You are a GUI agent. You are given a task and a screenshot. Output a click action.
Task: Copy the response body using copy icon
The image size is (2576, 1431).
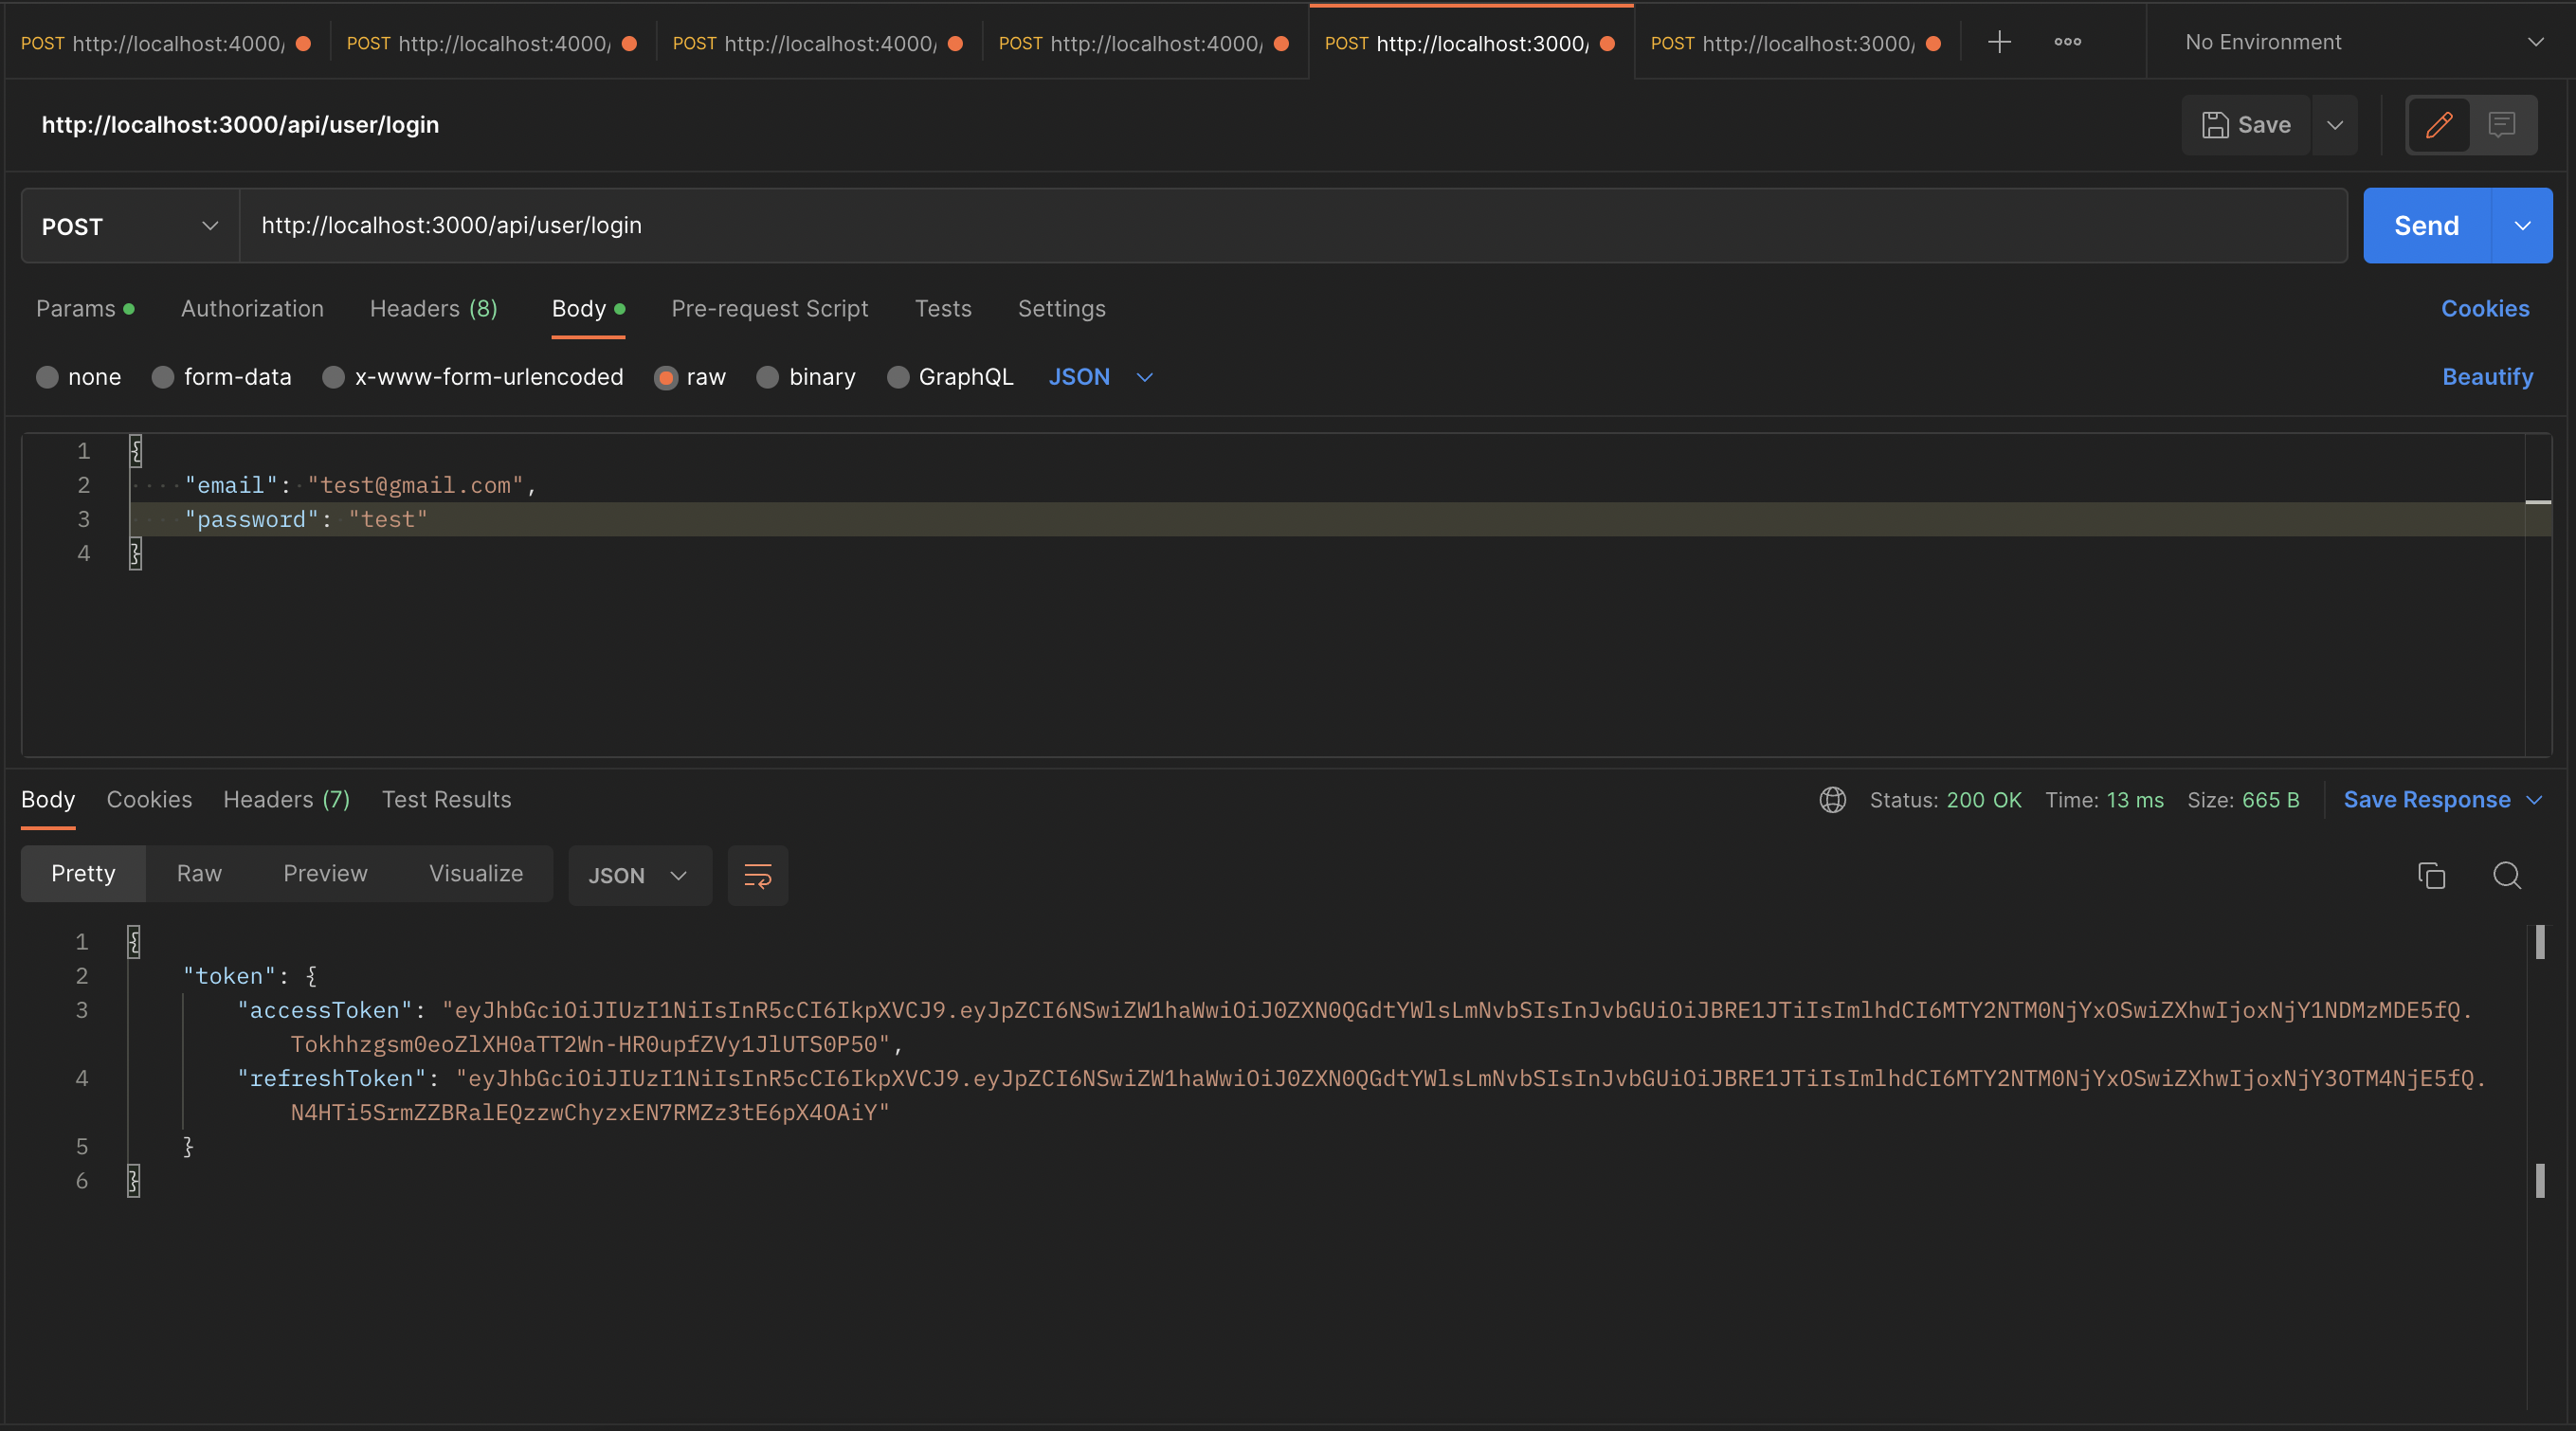2431,875
